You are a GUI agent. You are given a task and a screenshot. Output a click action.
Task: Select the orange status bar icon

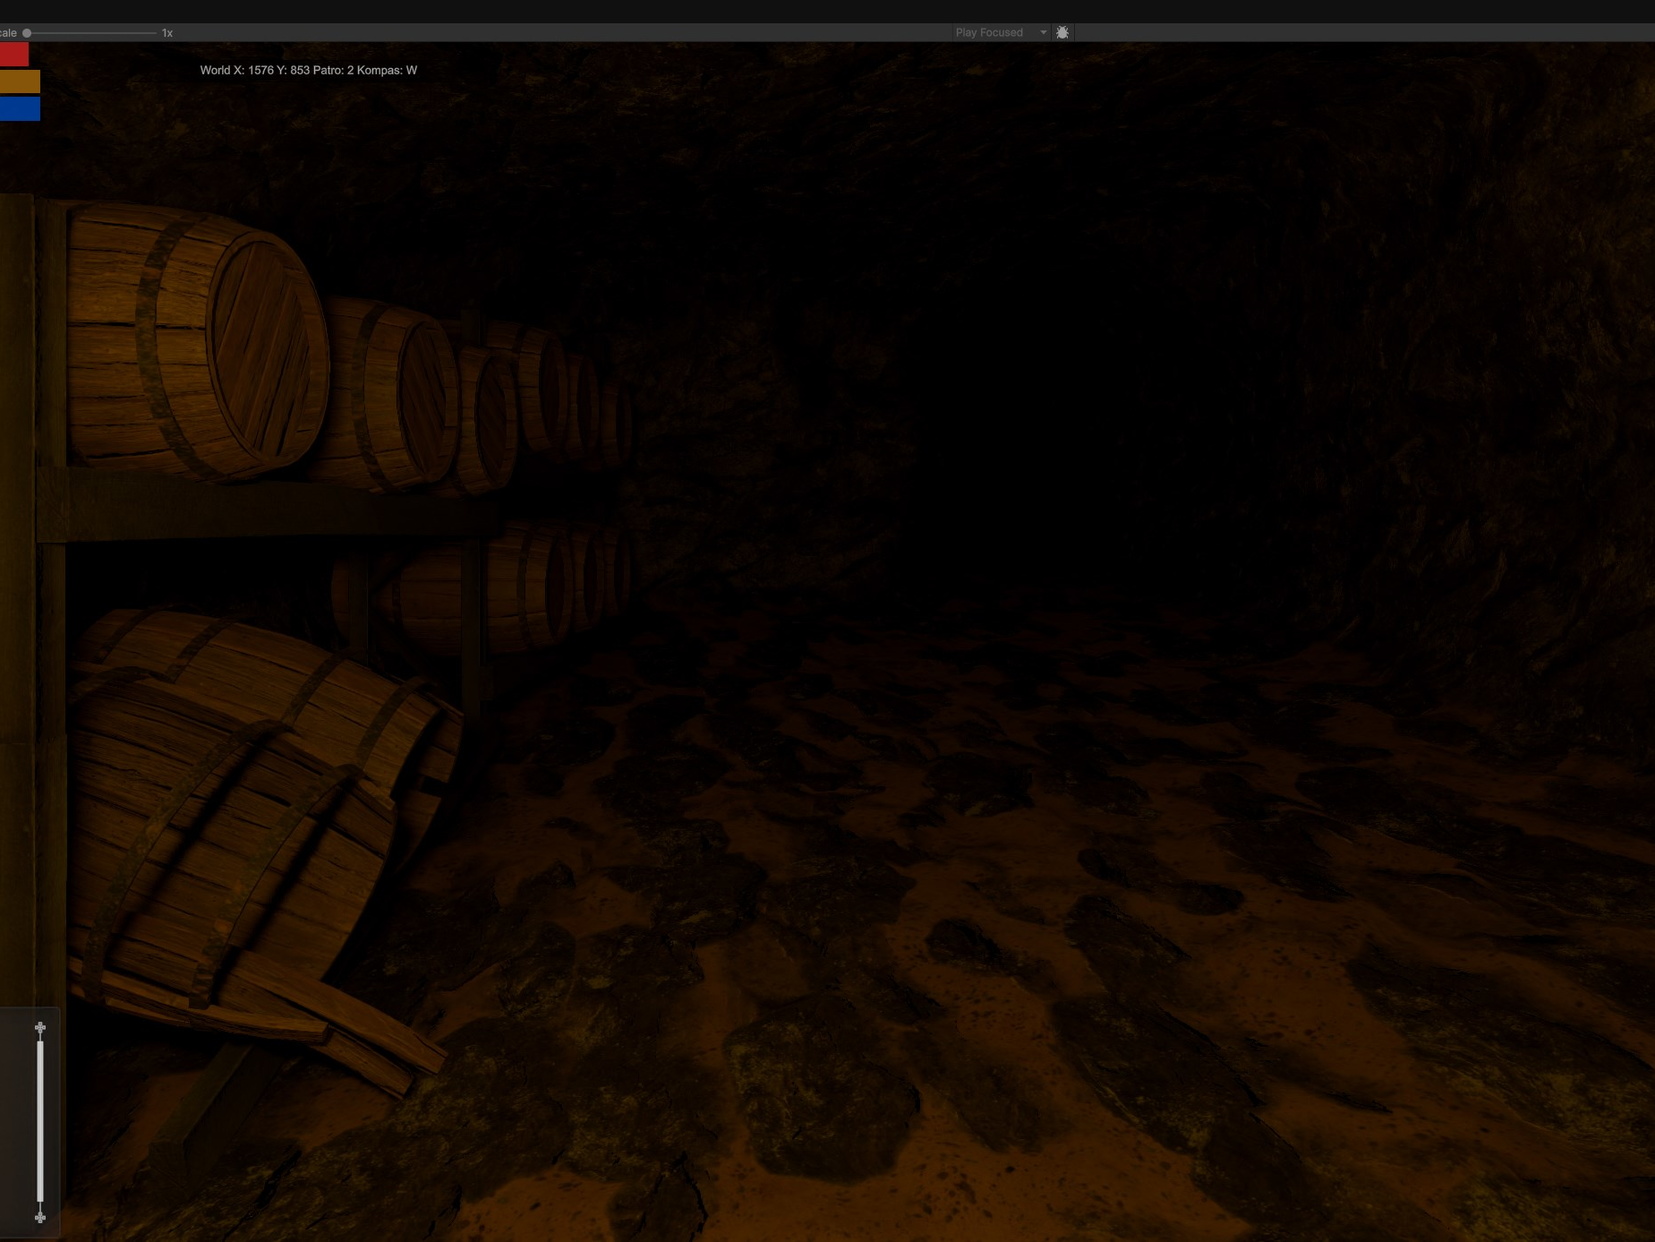[19, 81]
